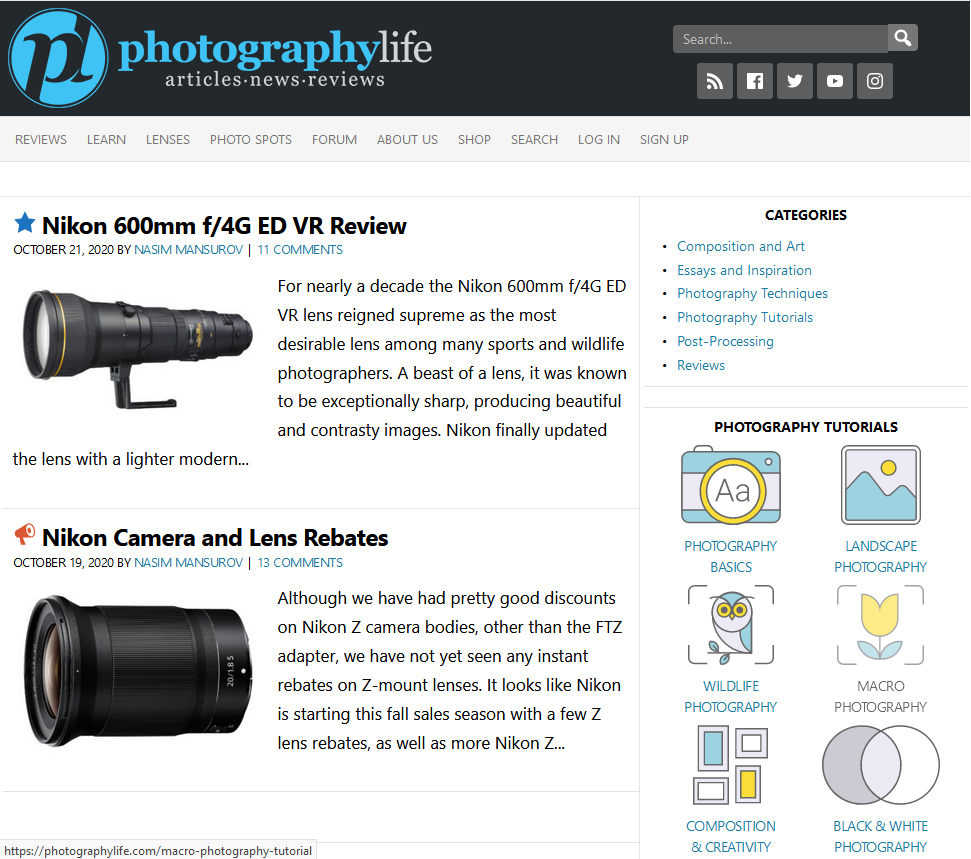Open Nikon 600mm f/4G ED VR Review
The height and width of the screenshot is (859, 971).
(x=224, y=225)
